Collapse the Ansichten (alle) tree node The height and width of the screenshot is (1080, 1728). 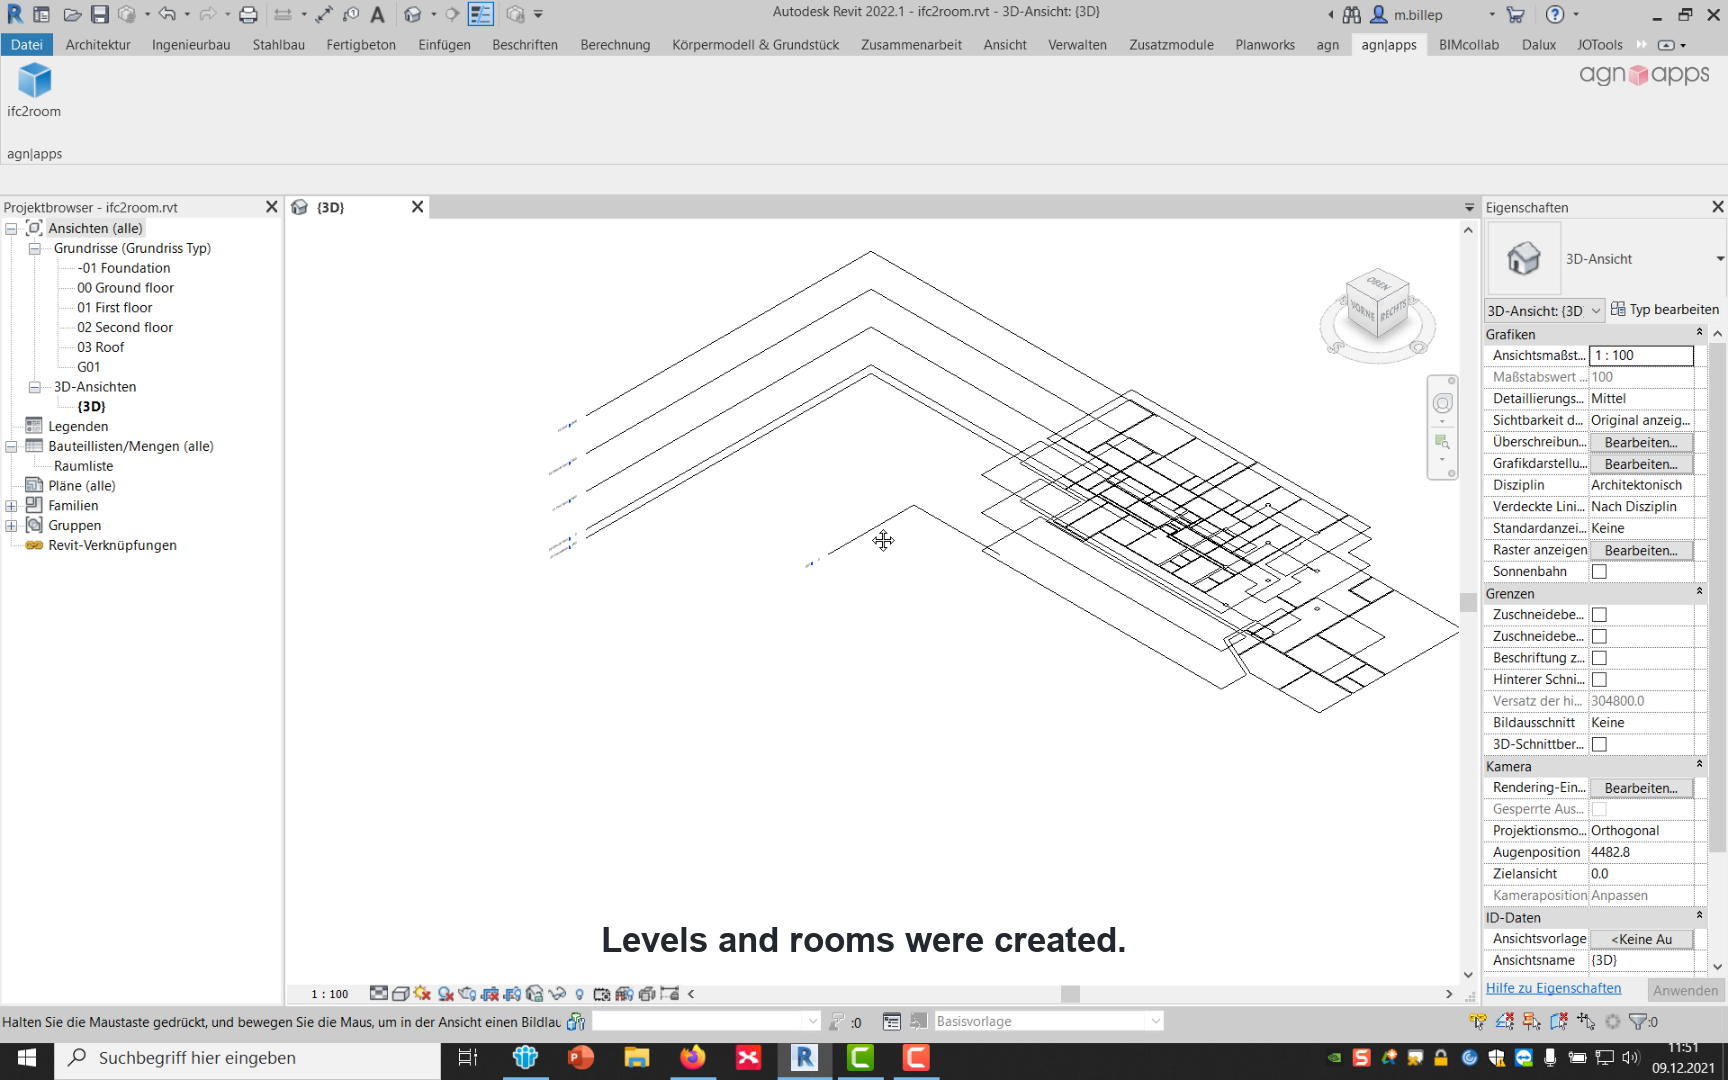pyautogui.click(x=11, y=229)
